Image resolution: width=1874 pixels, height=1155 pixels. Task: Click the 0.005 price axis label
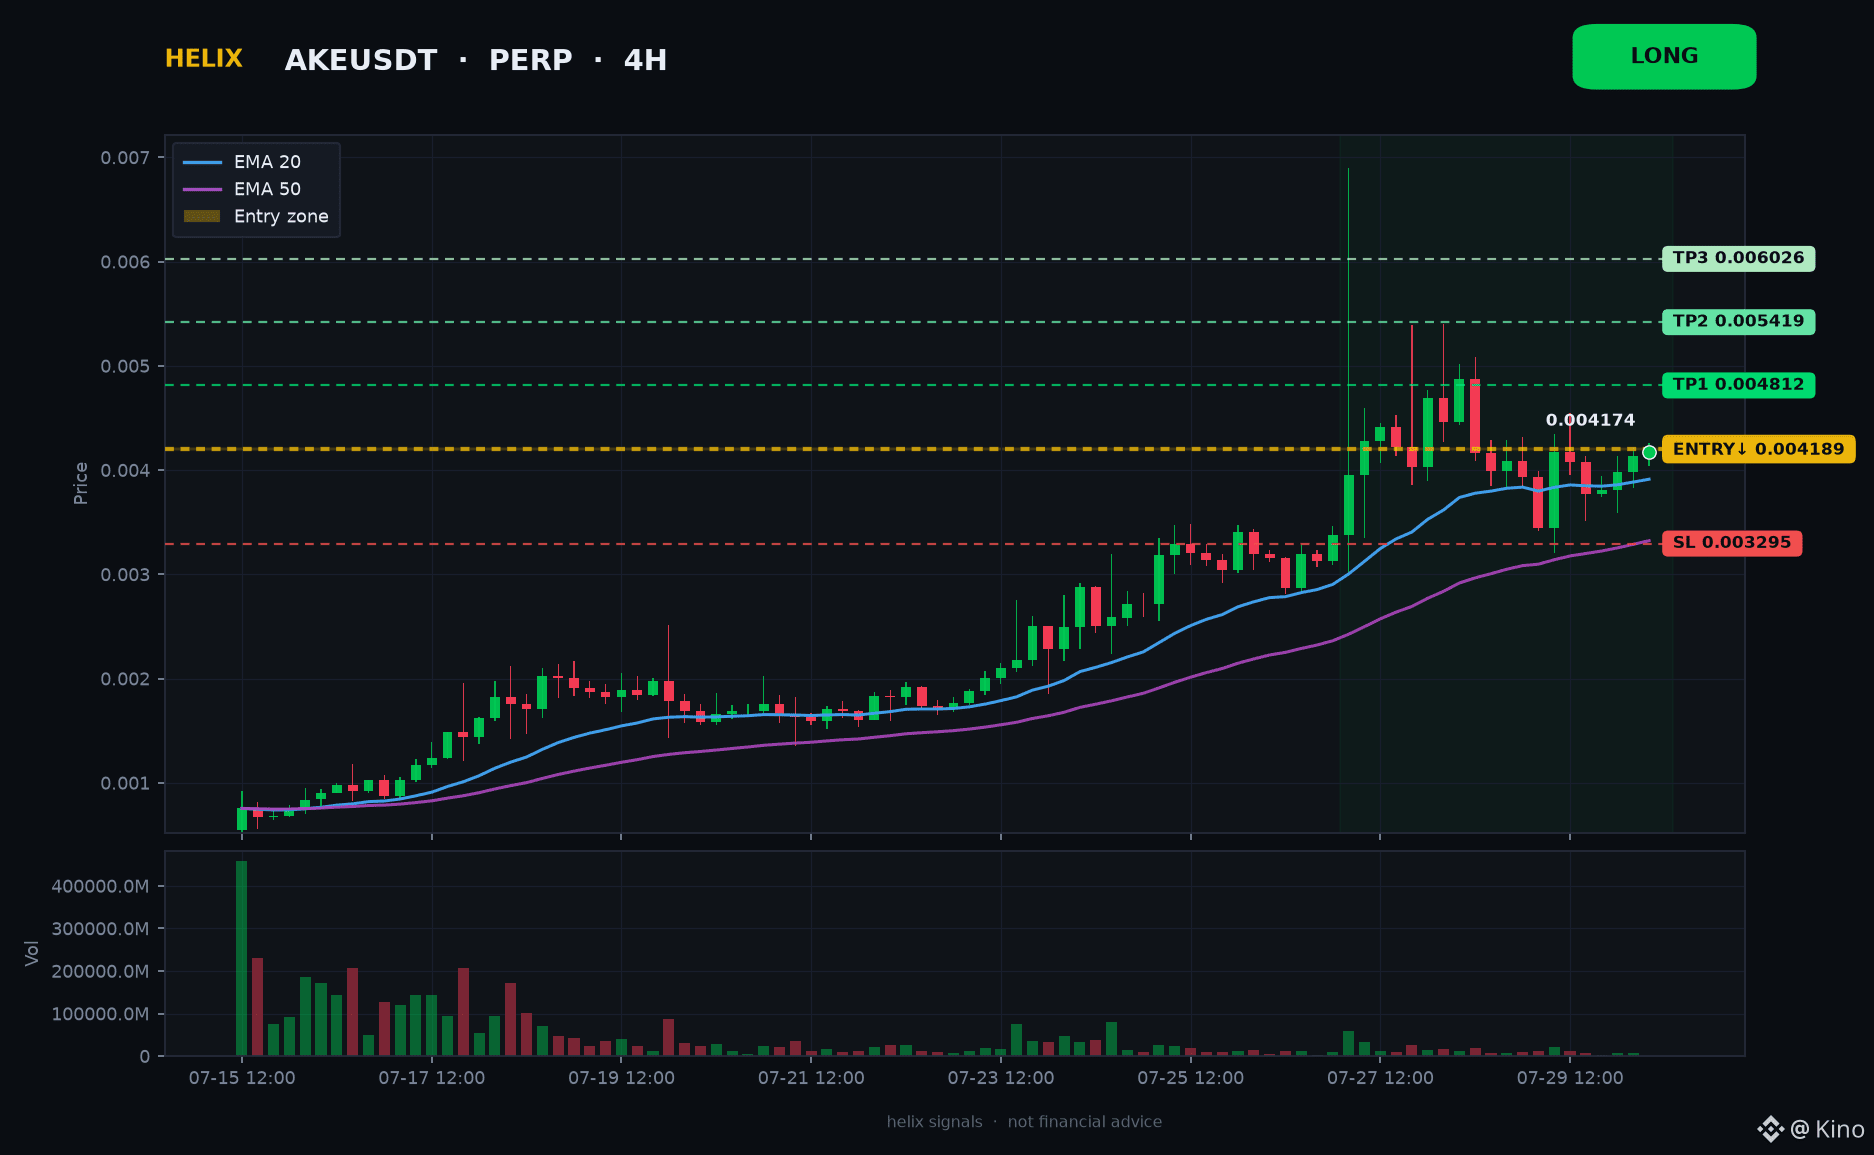(125, 366)
